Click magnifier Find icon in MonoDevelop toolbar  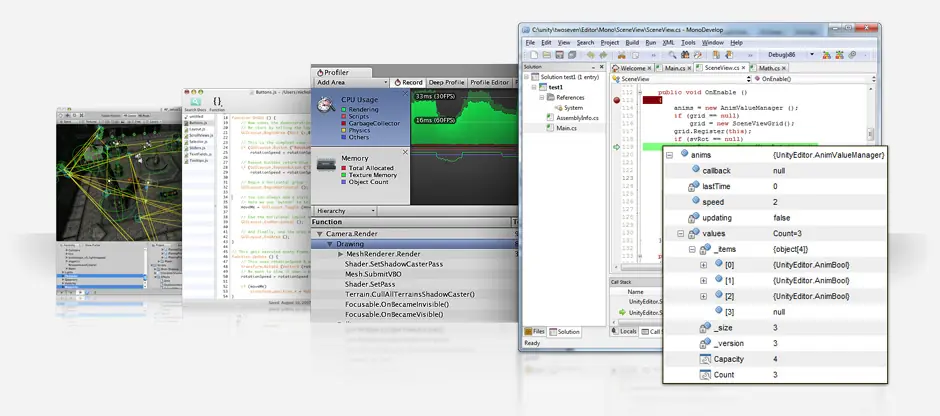point(672,55)
